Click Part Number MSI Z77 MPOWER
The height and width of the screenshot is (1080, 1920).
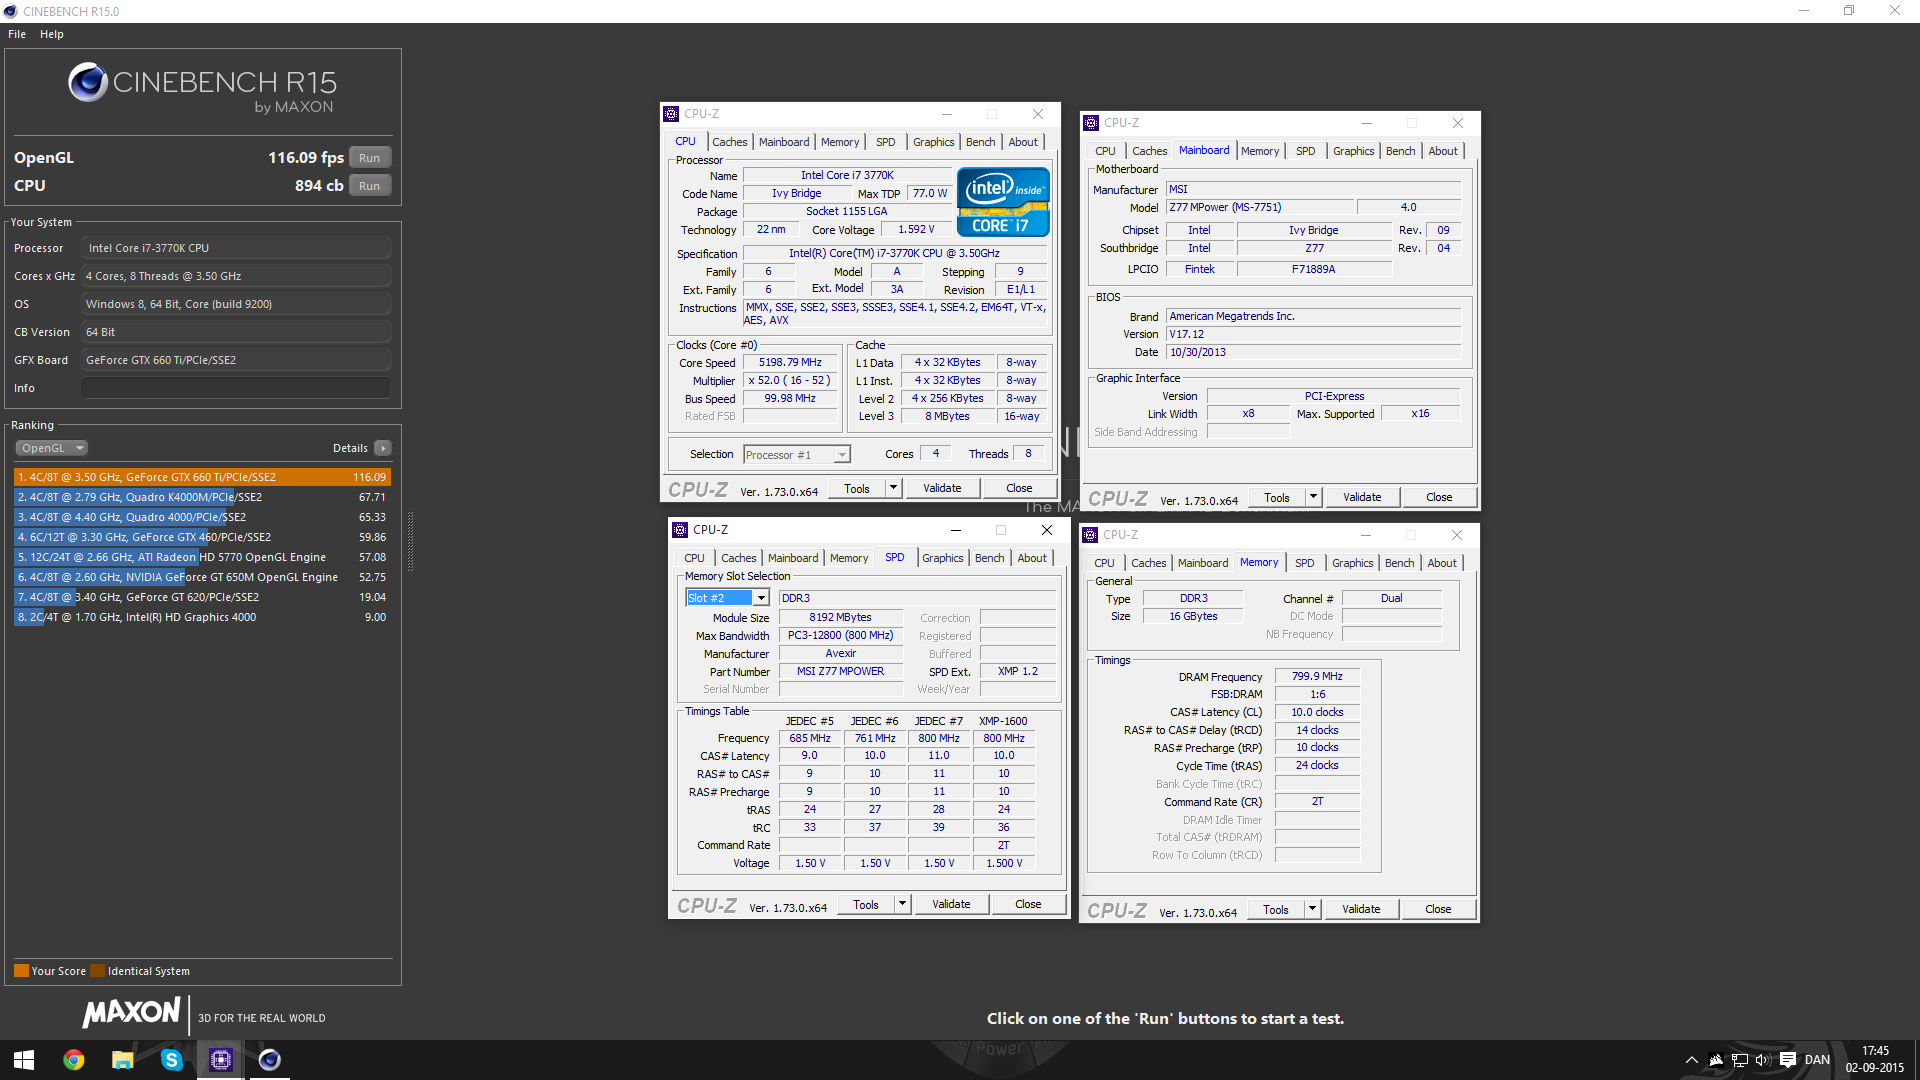[x=840, y=672]
